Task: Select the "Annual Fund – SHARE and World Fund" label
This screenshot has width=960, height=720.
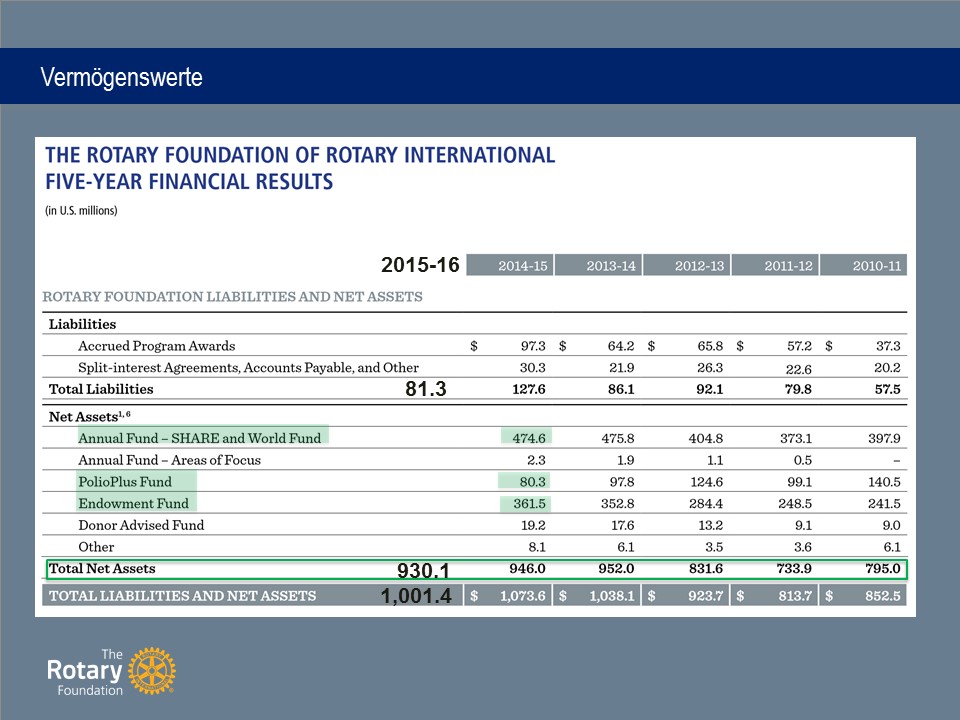Action: pos(200,438)
